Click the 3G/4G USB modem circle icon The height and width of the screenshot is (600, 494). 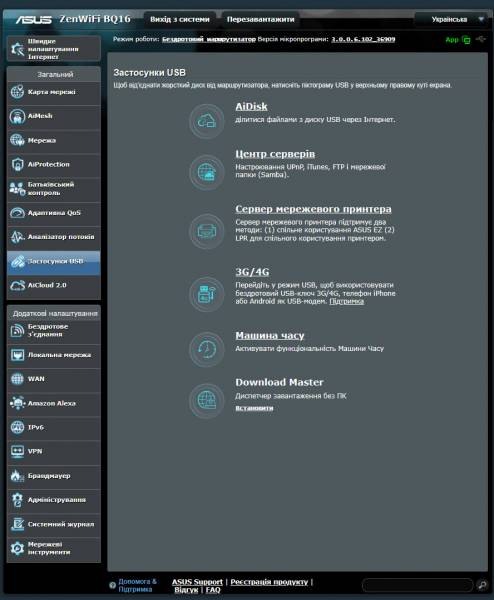coord(207,294)
